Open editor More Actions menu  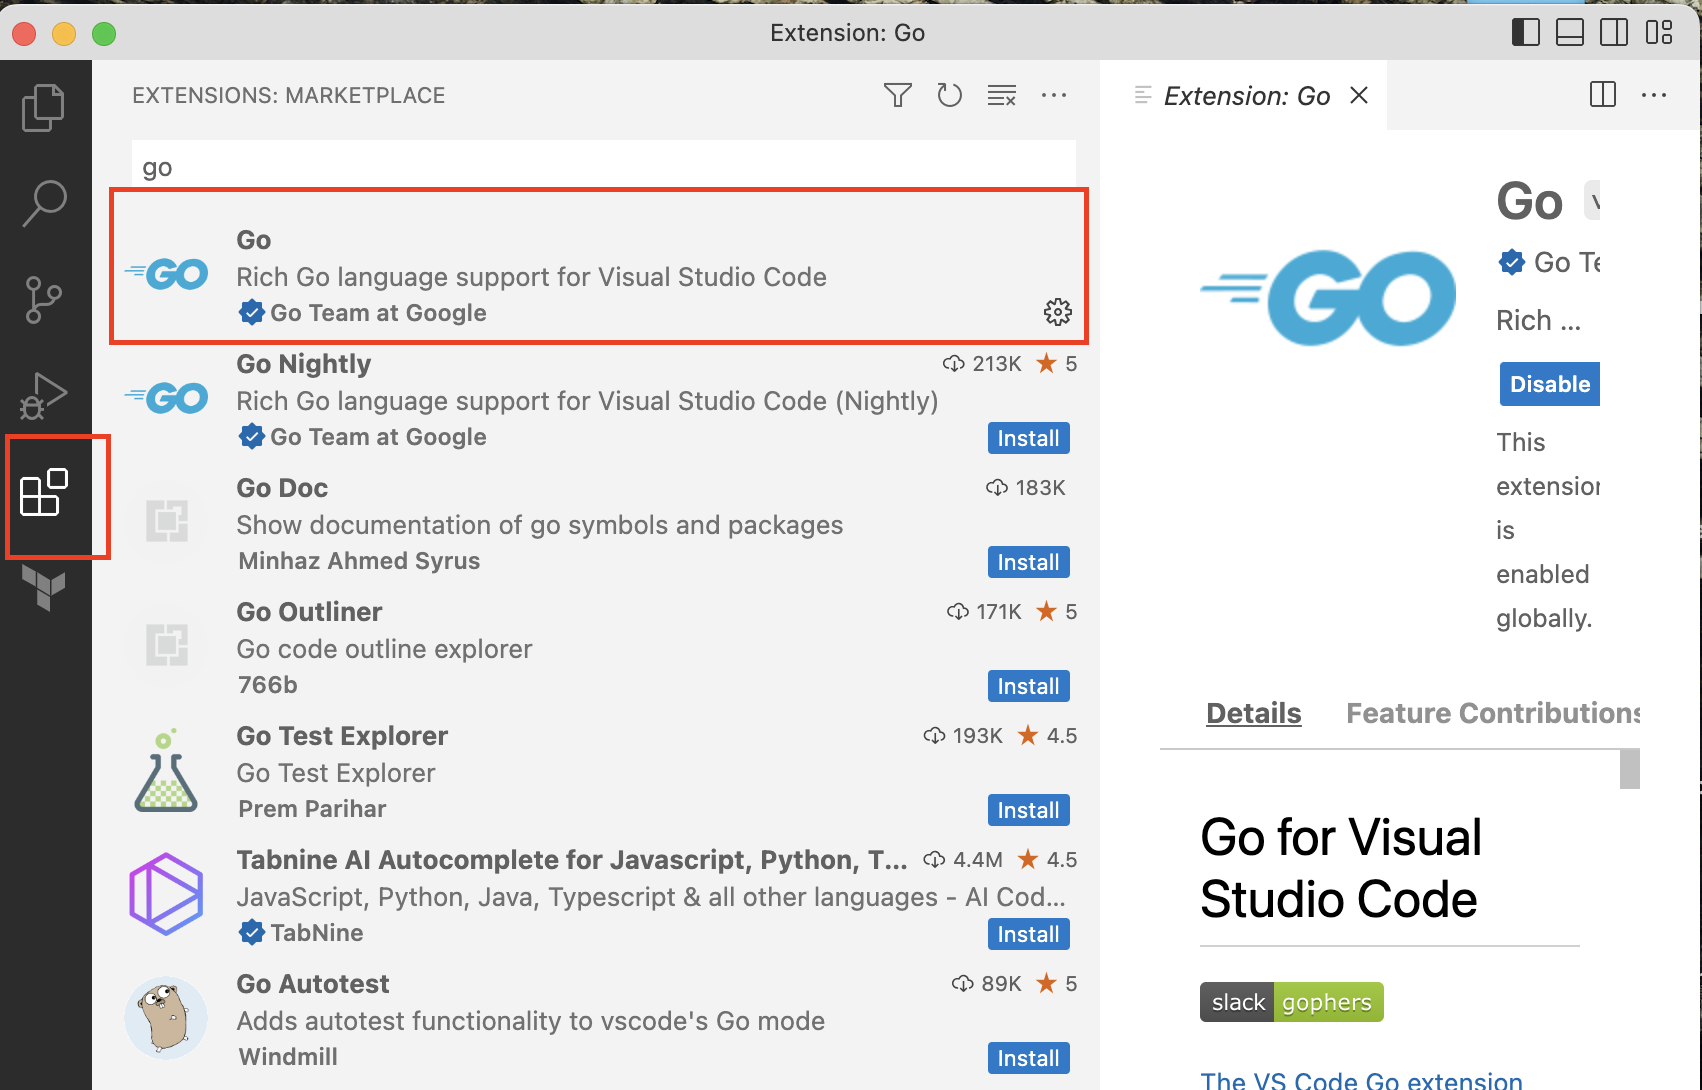coord(1654,95)
